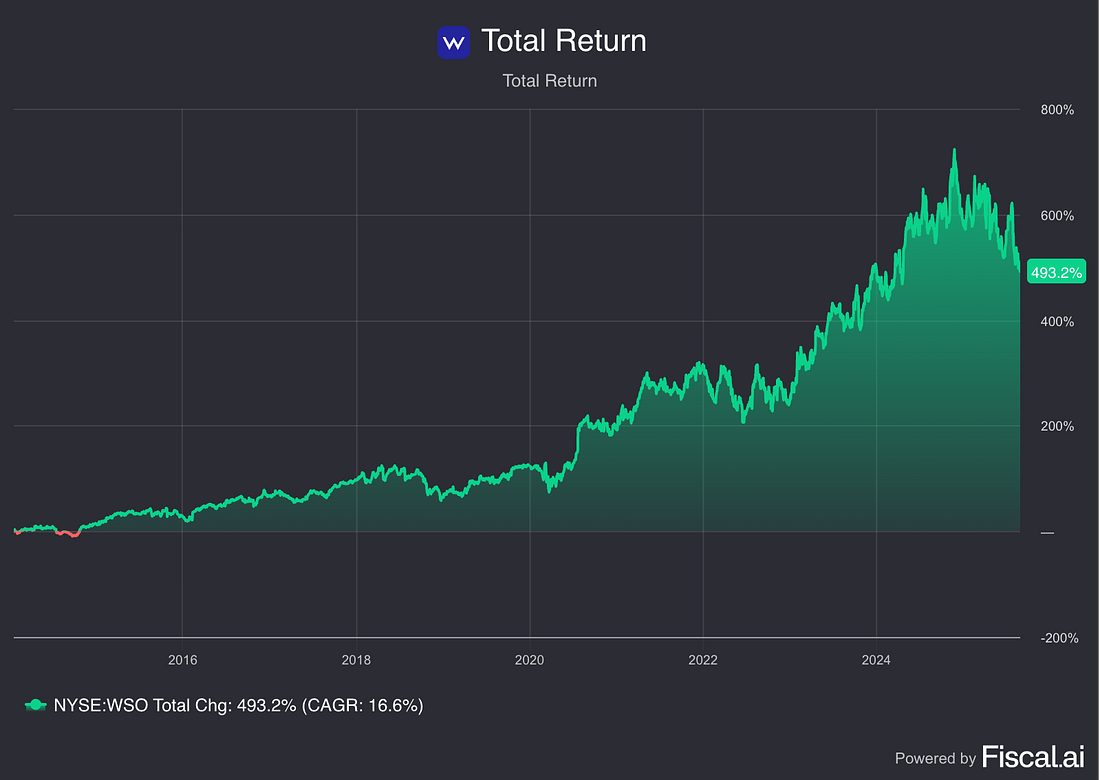Viewport: 1100px width, 780px height.
Task: Click the red negative segment of the line
Action: (x=68, y=534)
